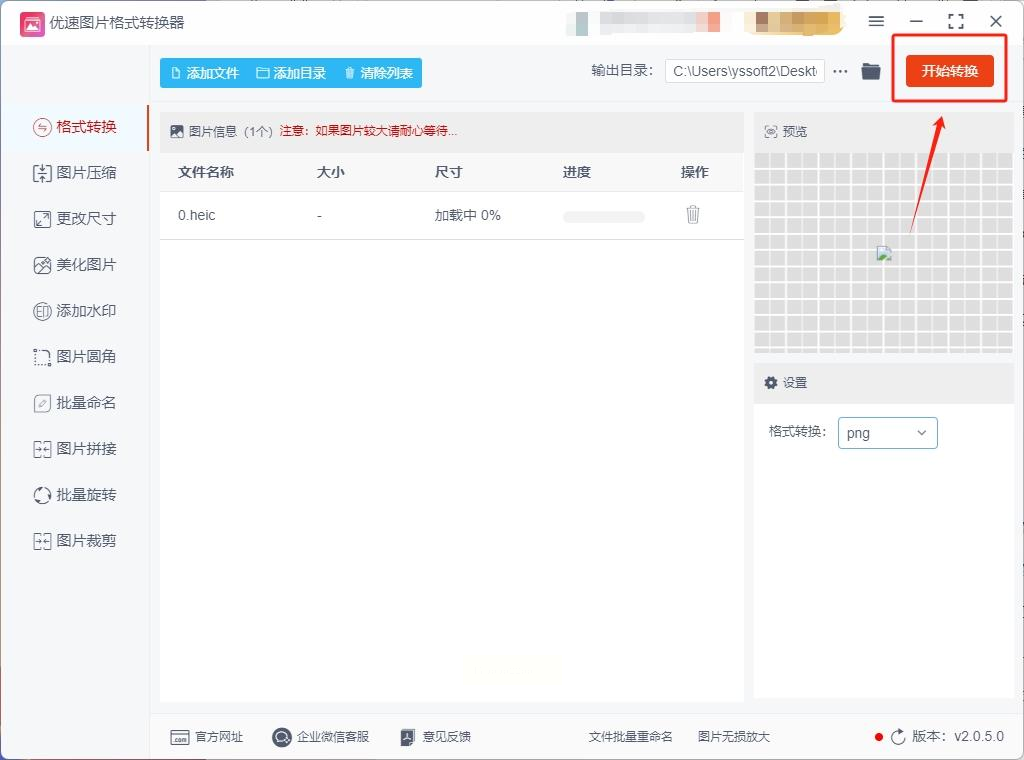Click the three-dots browse output directory button
This screenshot has height=760, width=1024.
coord(840,71)
